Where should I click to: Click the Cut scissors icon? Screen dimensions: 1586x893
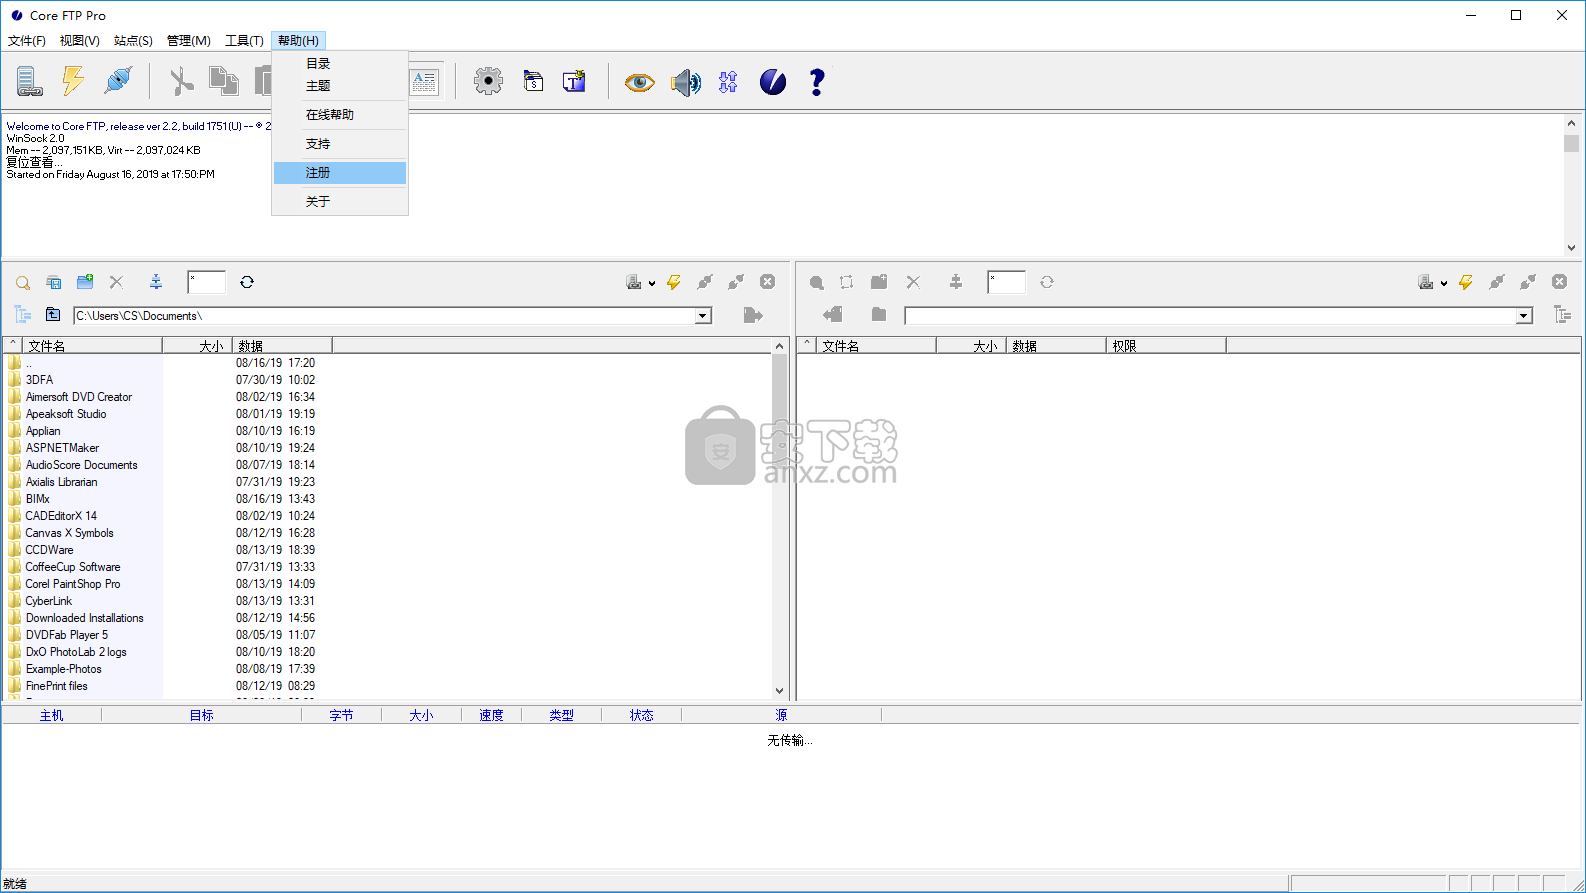(x=181, y=81)
